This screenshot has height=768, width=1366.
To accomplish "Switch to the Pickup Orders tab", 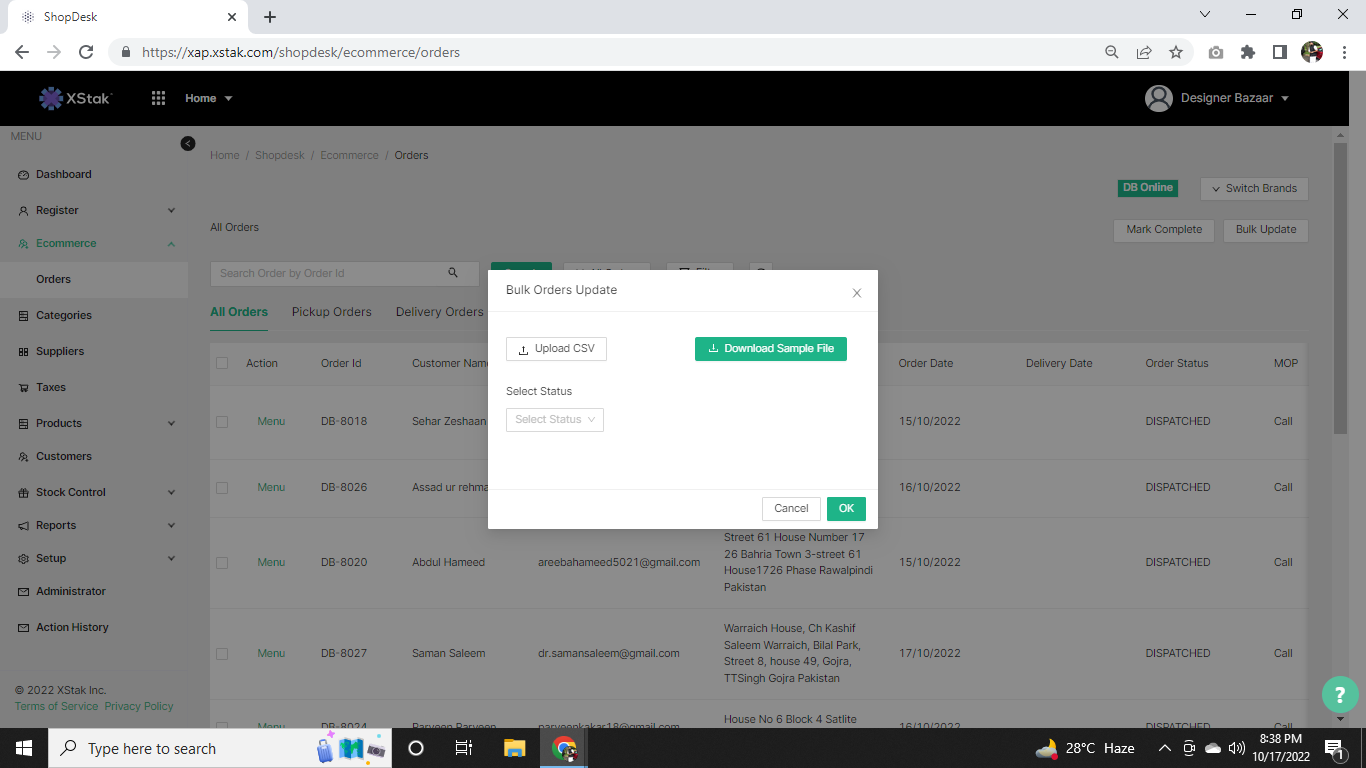I will pos(331,312).
